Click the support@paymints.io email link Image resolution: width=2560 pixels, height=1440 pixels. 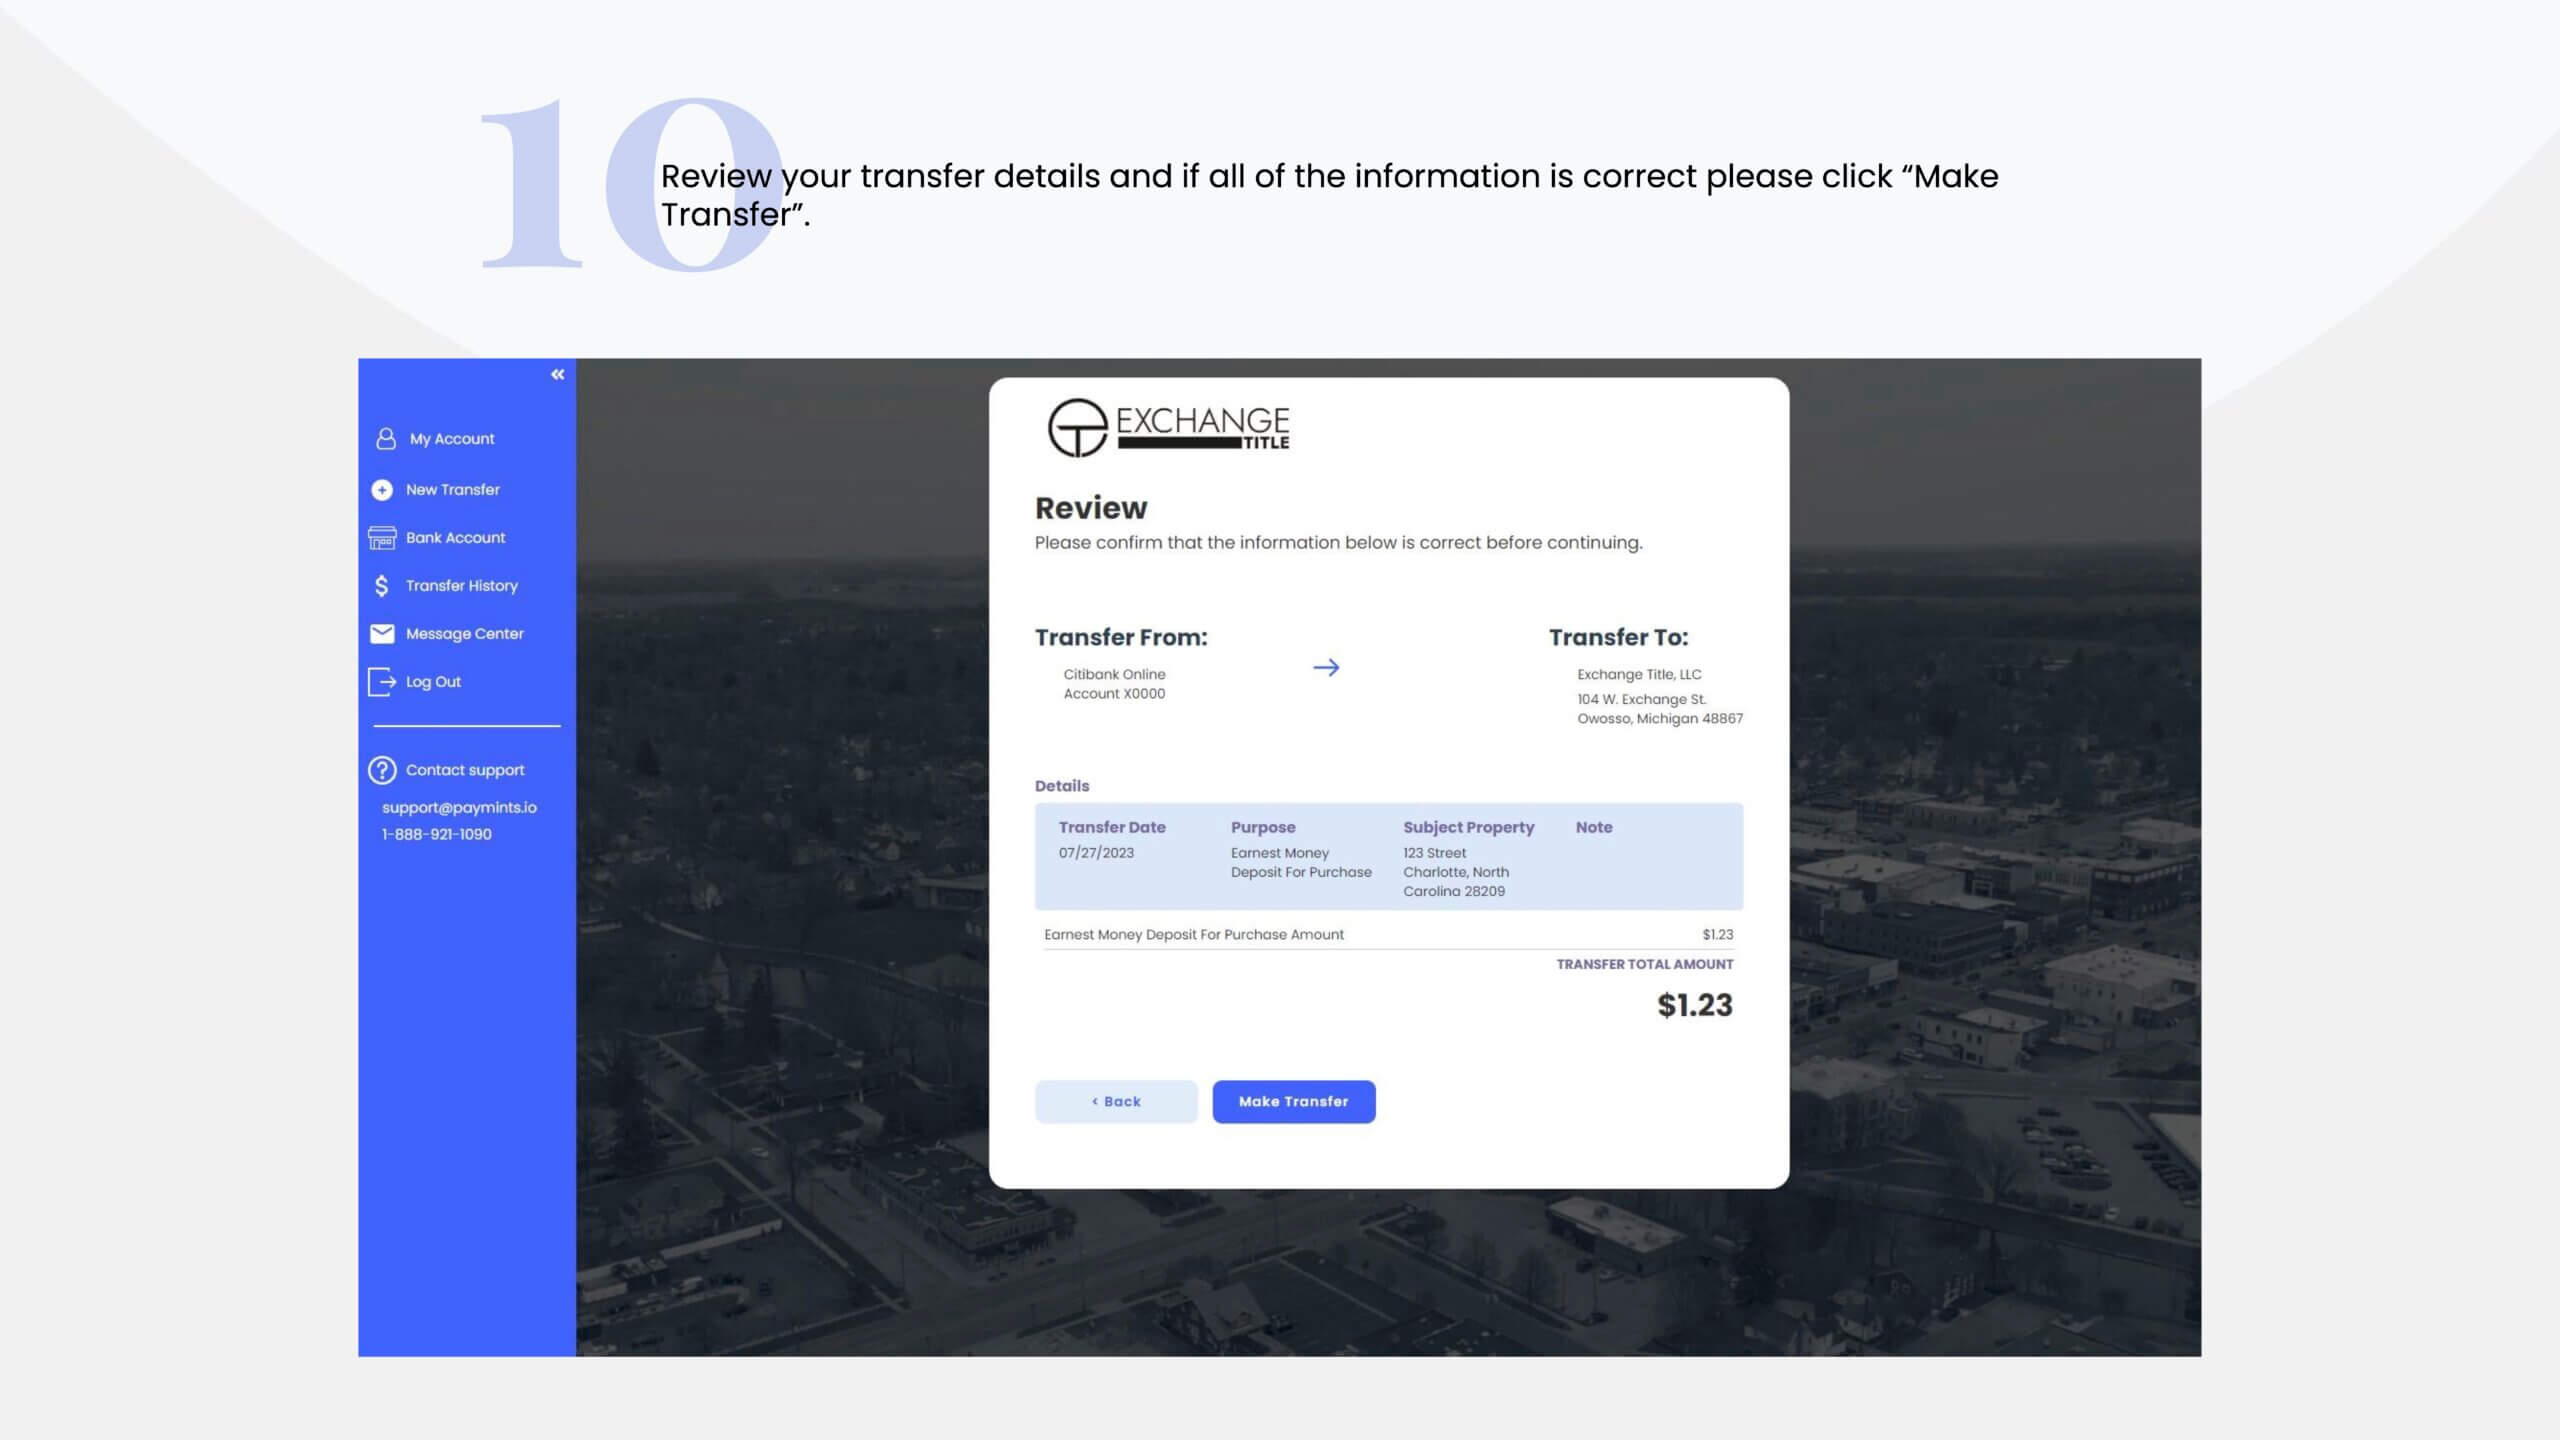click(459, 807)
